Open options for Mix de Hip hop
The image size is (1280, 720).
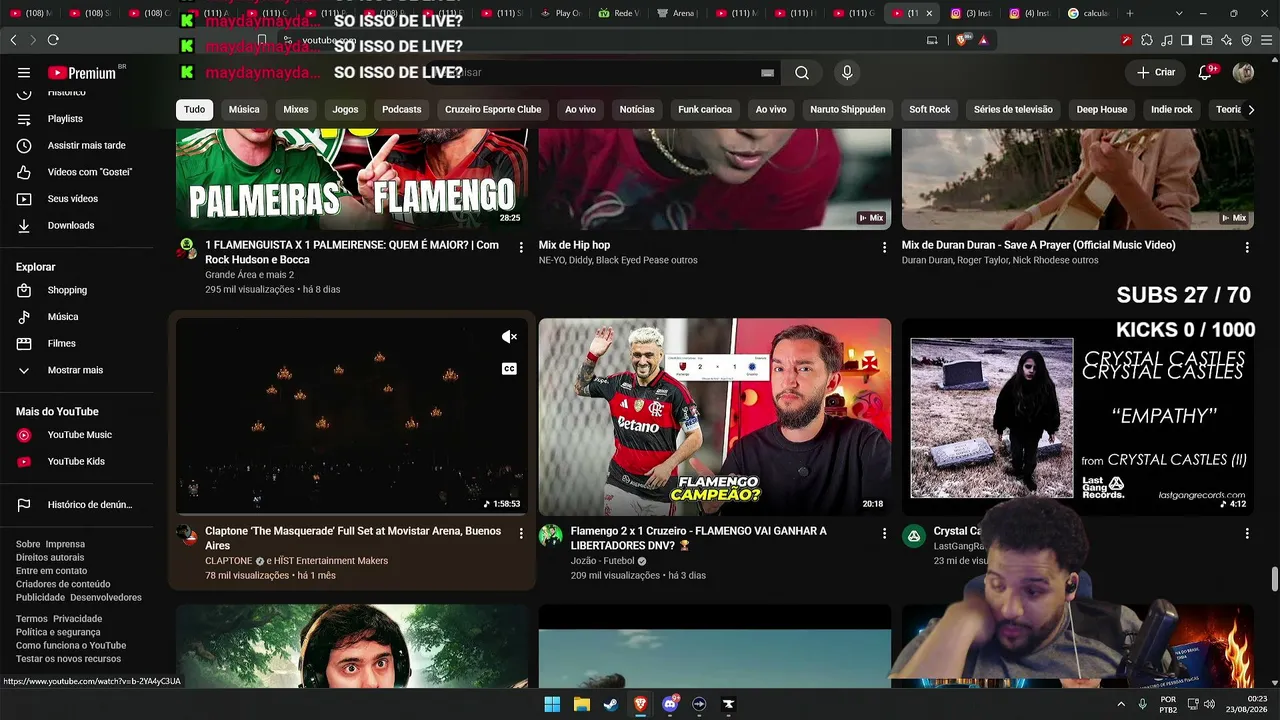(x=884, y=247)
